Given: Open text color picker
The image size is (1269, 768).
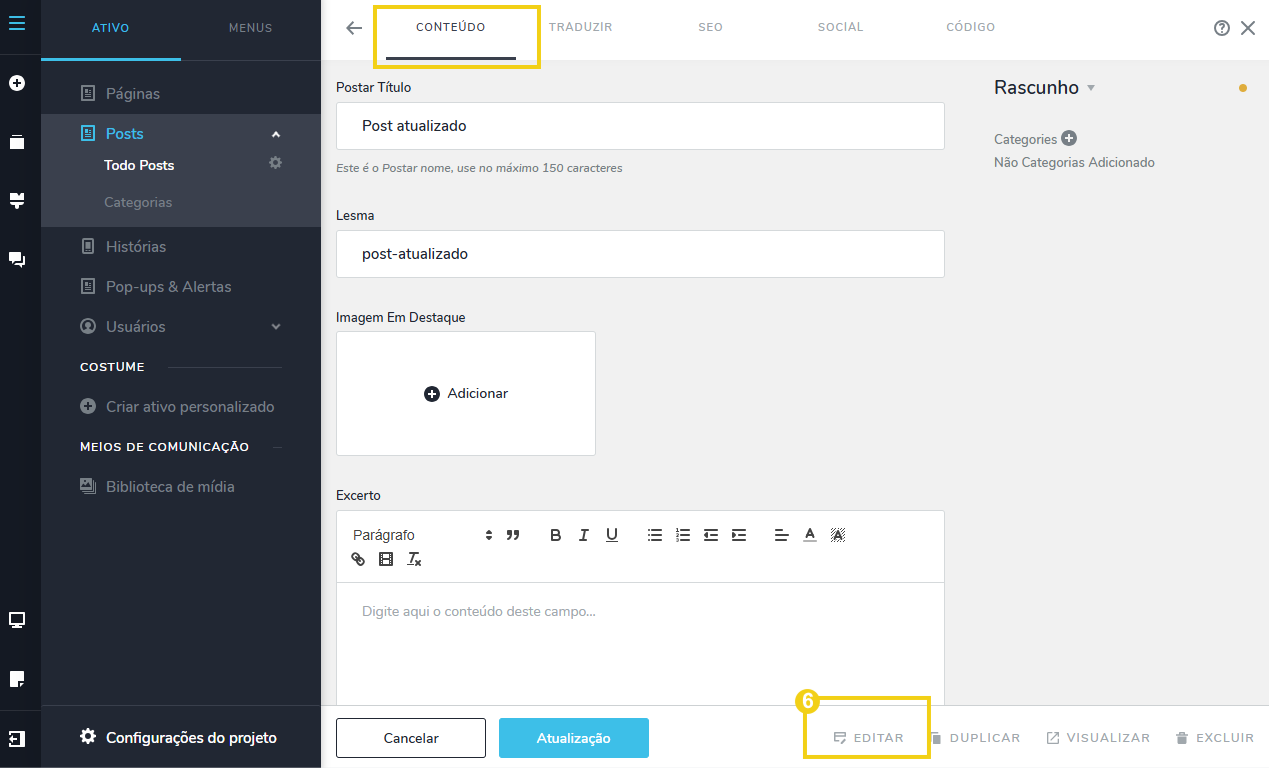Looking at the screenshot, I should (810, 535).
